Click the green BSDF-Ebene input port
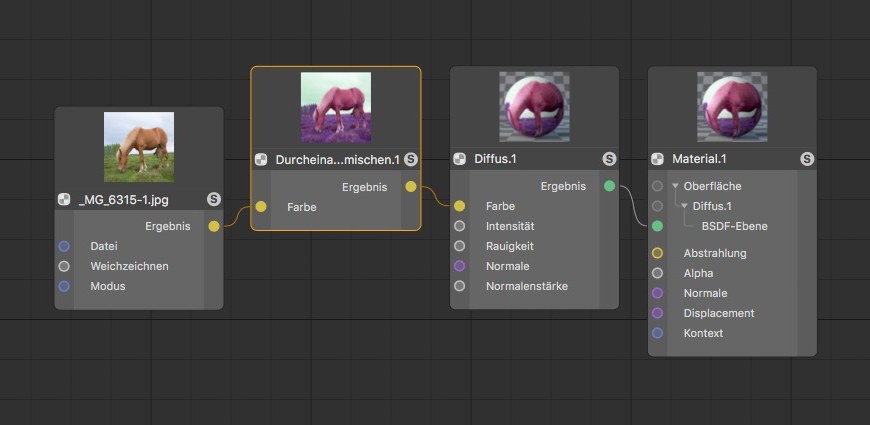The image size is (870, 425). click(657, 226)
